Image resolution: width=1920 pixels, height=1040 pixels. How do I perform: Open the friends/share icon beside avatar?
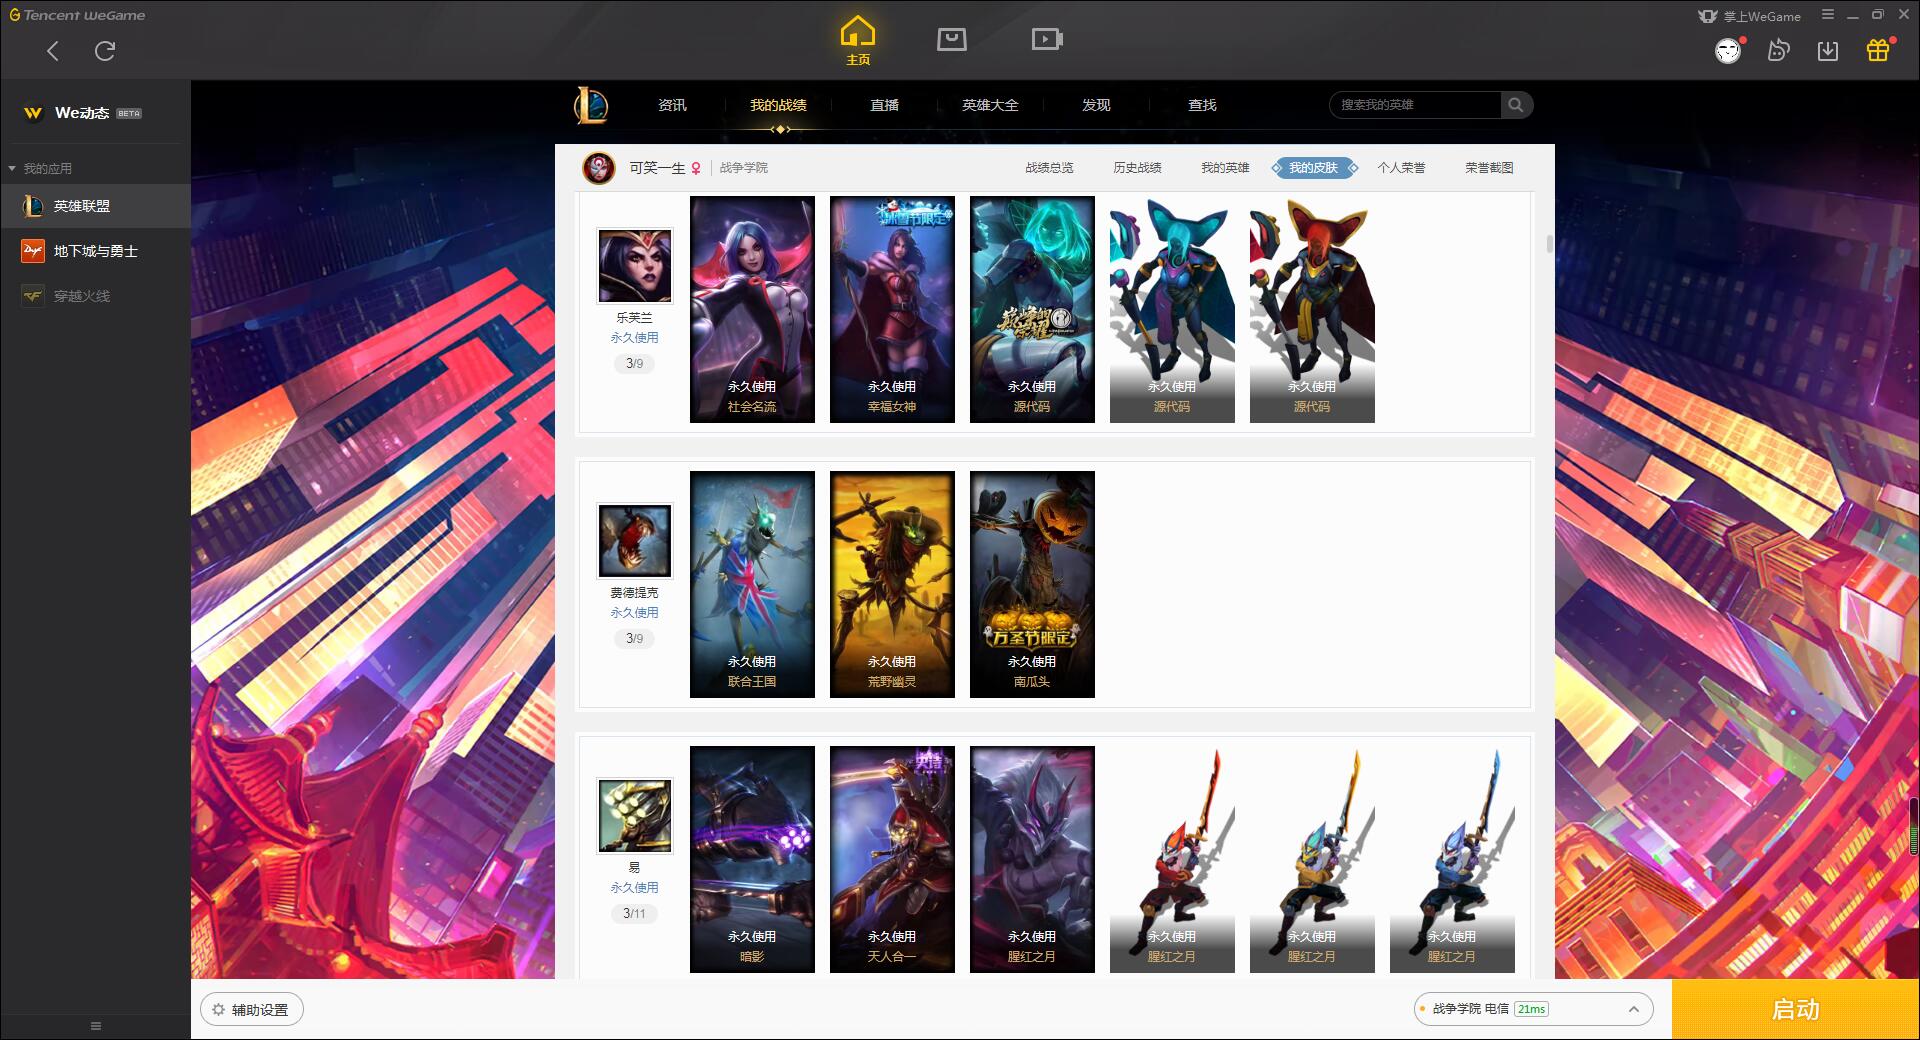1778,50
